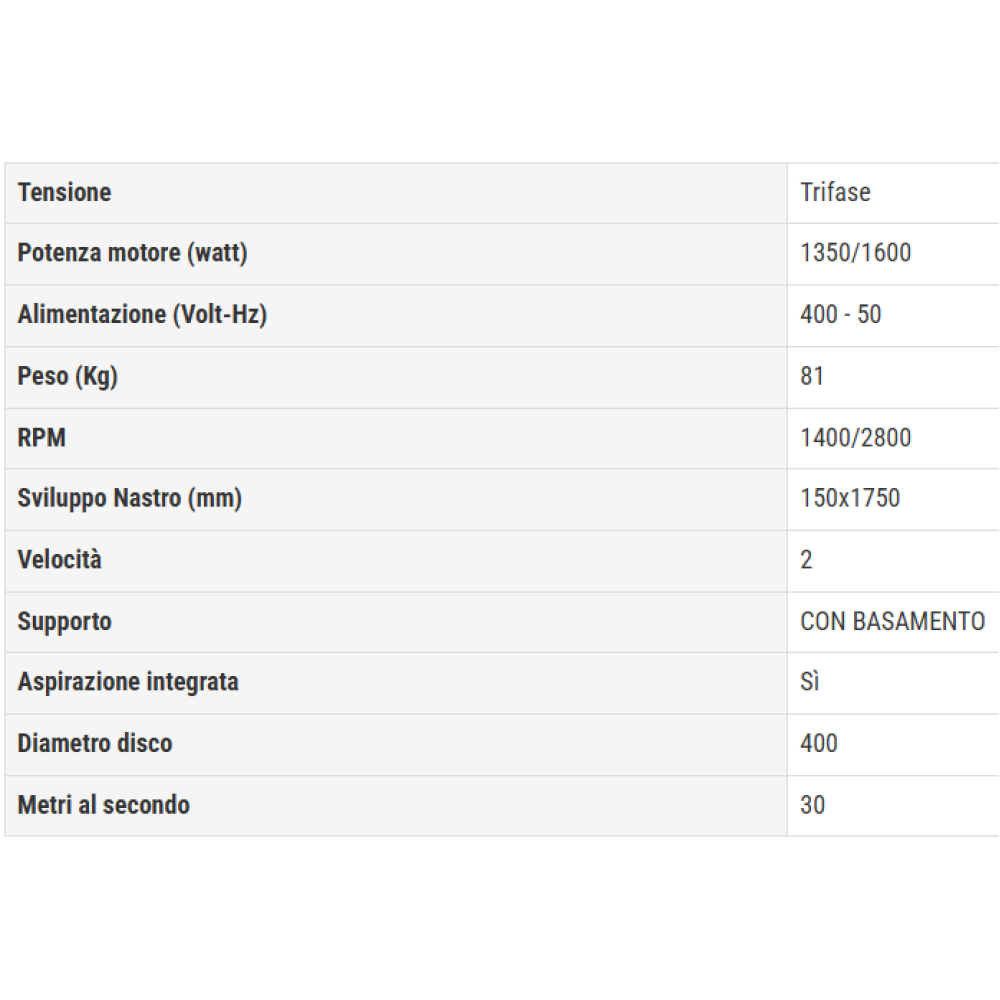Select the 1350/1600 power value
Image resolution: width=1000 pixels, height=1000 pixels.
click(x=856, y=253)
